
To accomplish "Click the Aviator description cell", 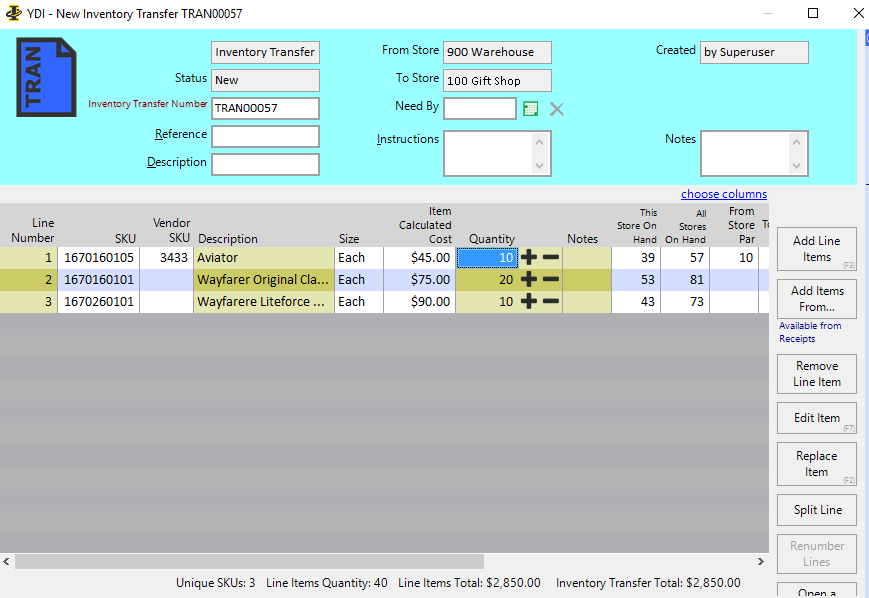I will [x=264, y=258].
